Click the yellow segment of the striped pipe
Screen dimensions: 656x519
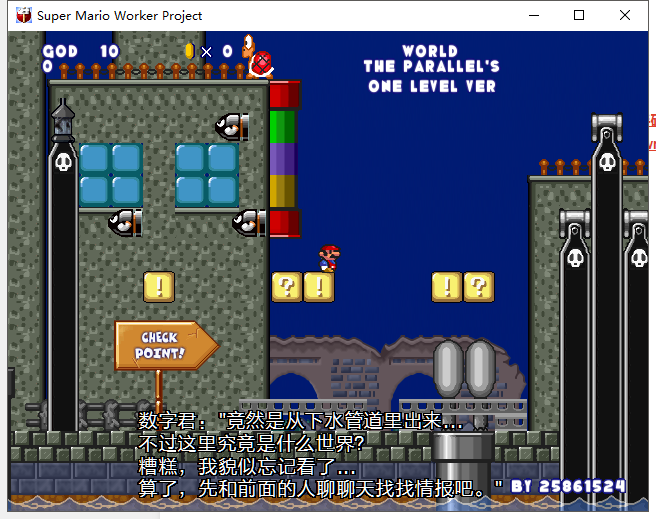(283, 191)
